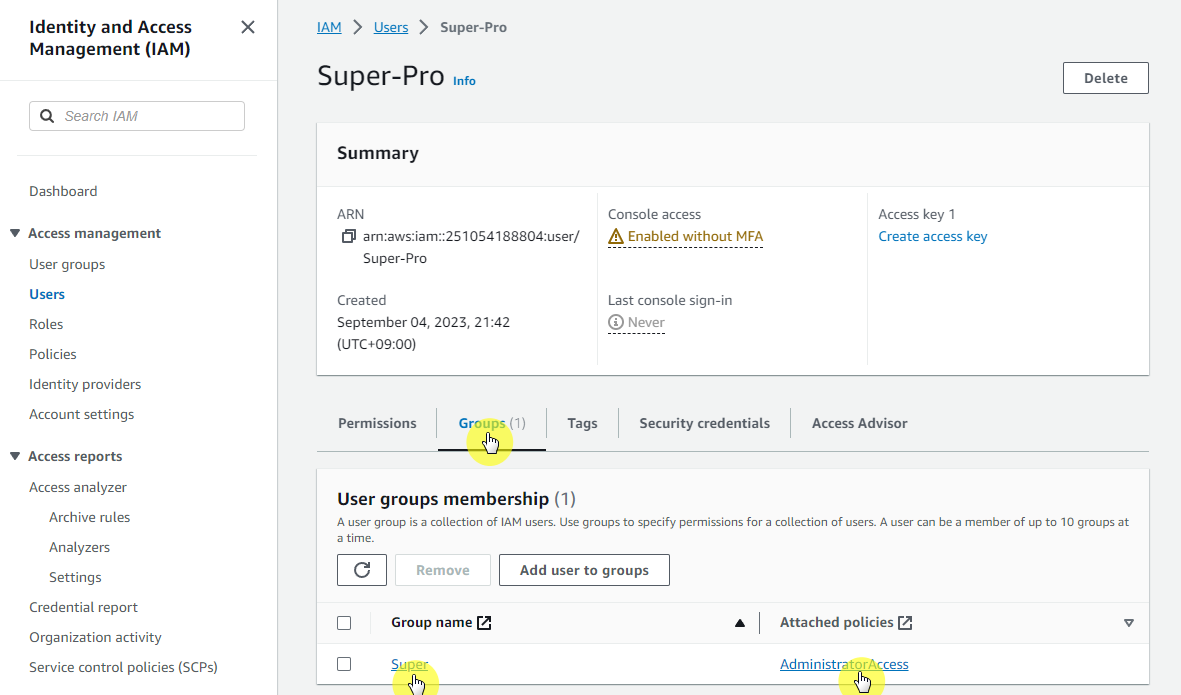Open the Create access key link
Image resolution: width=1181 pixels, height=695 pixels.
tap(932, 236)
